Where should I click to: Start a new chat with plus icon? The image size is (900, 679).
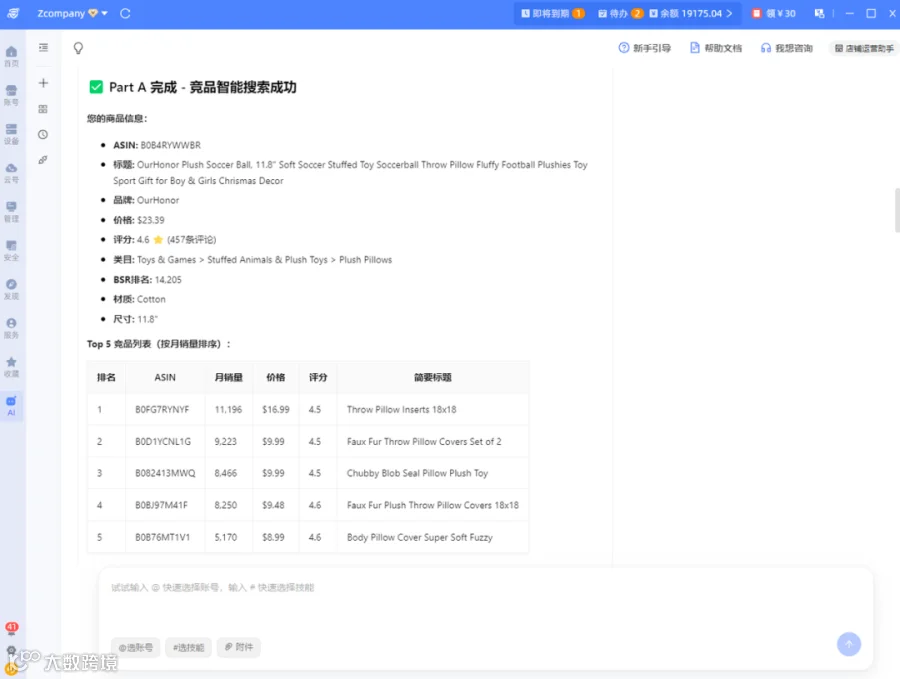[x=43, y=83]
